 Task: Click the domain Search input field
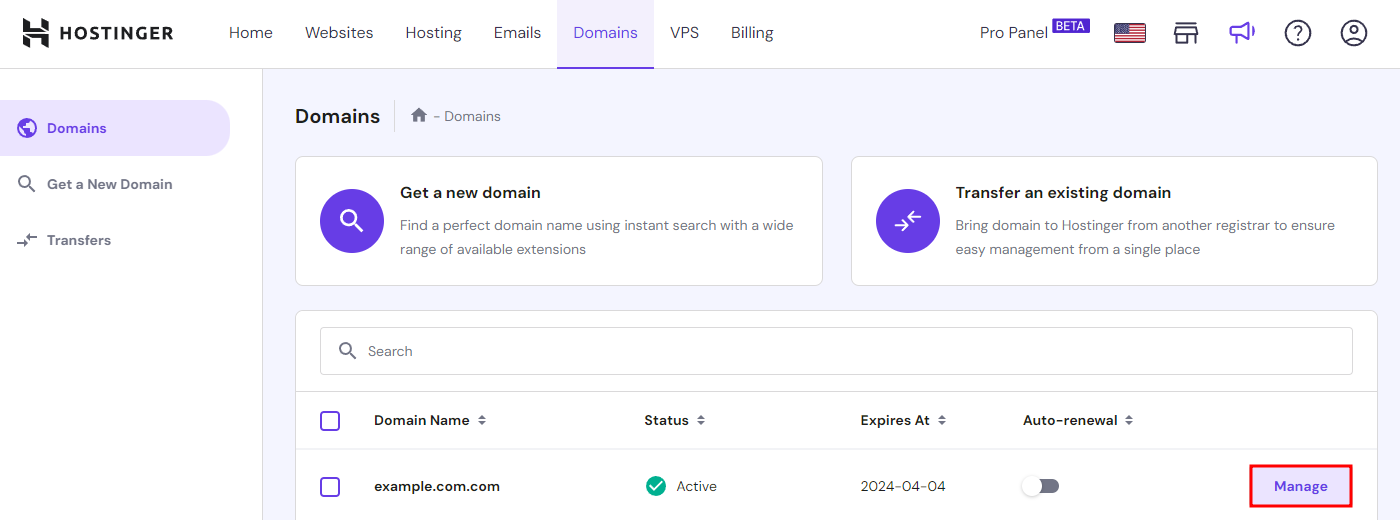coord(836,351)
